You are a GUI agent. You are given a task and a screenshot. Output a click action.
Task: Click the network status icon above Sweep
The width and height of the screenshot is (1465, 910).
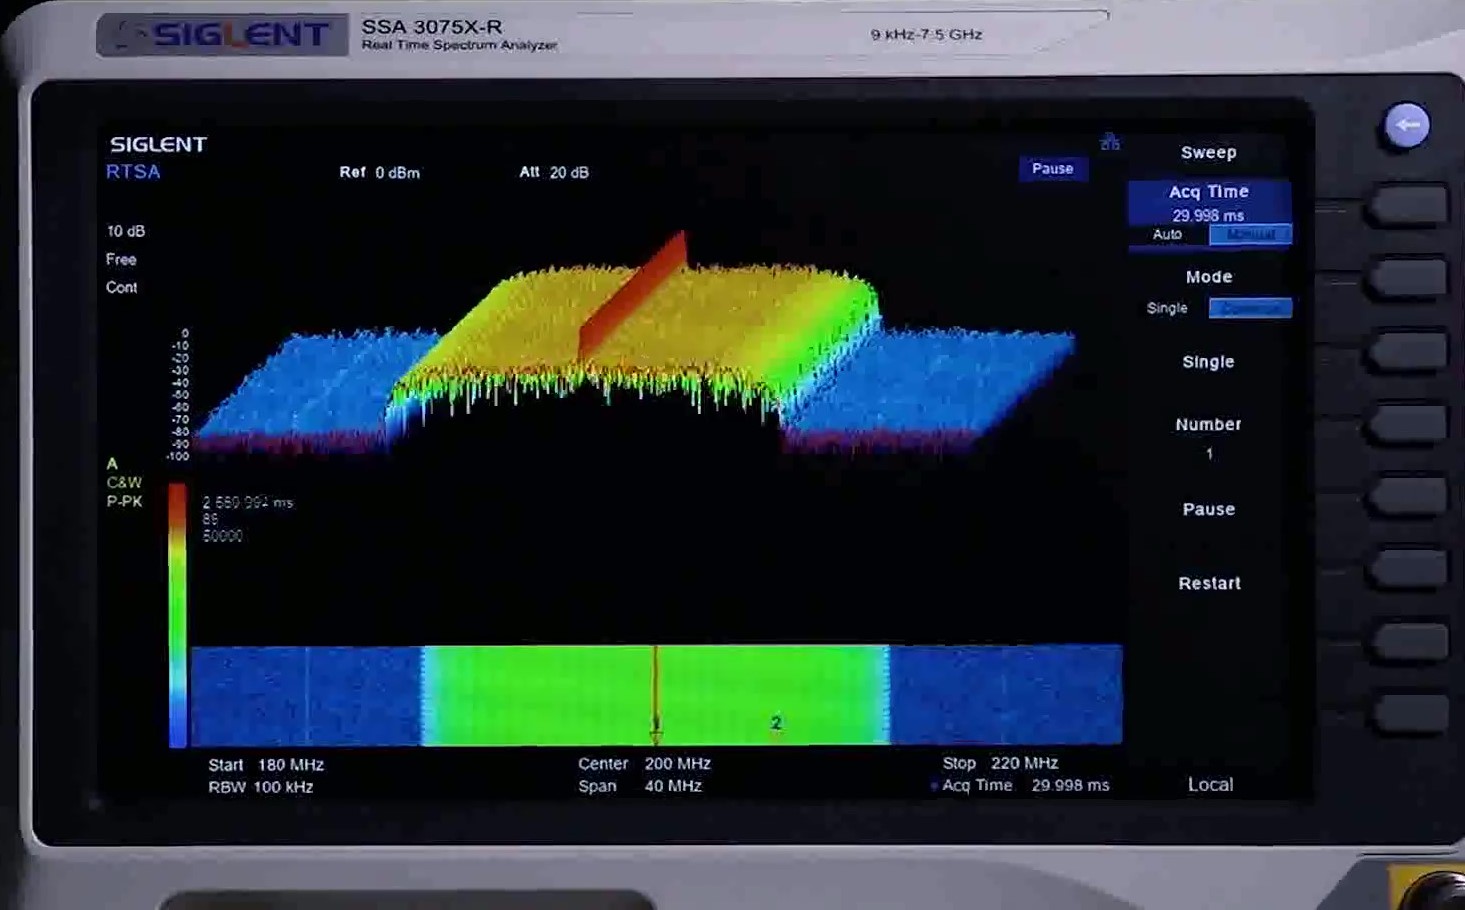[1110, 143]
